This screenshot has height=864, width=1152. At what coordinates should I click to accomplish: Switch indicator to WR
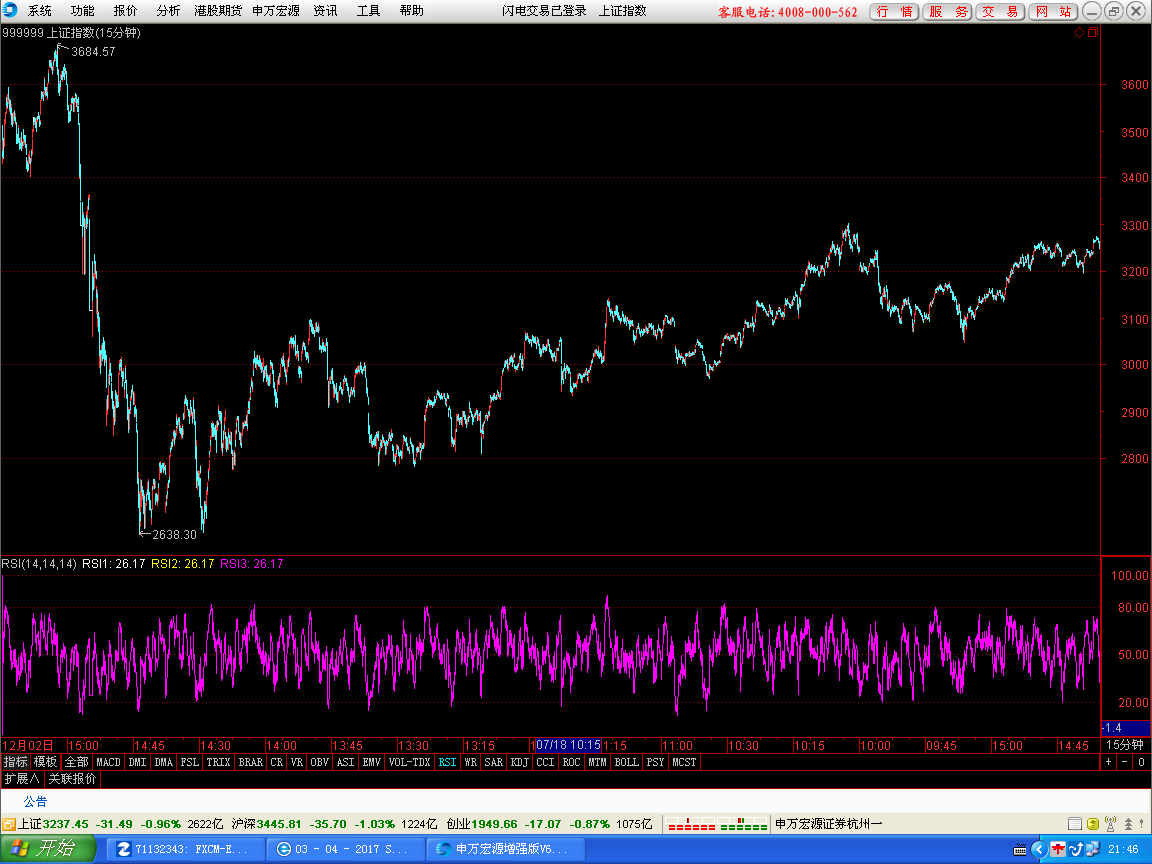[x=471, y=762]
